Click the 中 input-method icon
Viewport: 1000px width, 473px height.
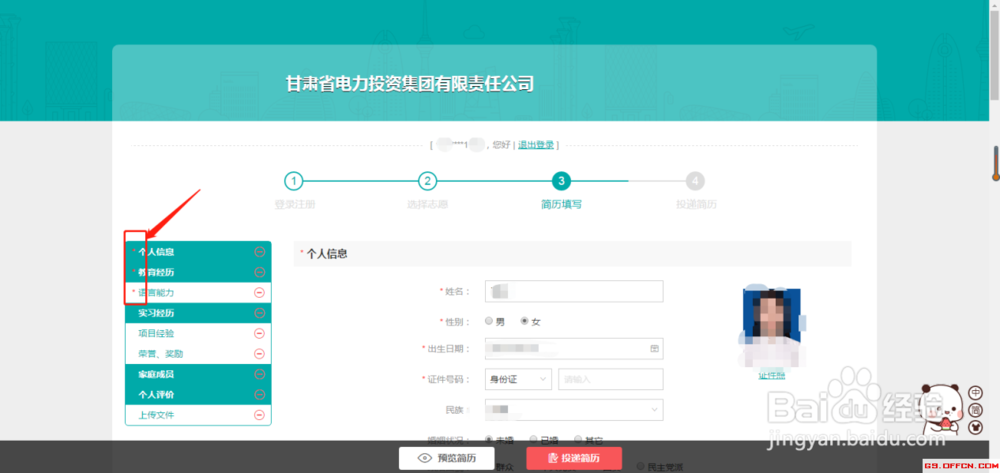975,392
